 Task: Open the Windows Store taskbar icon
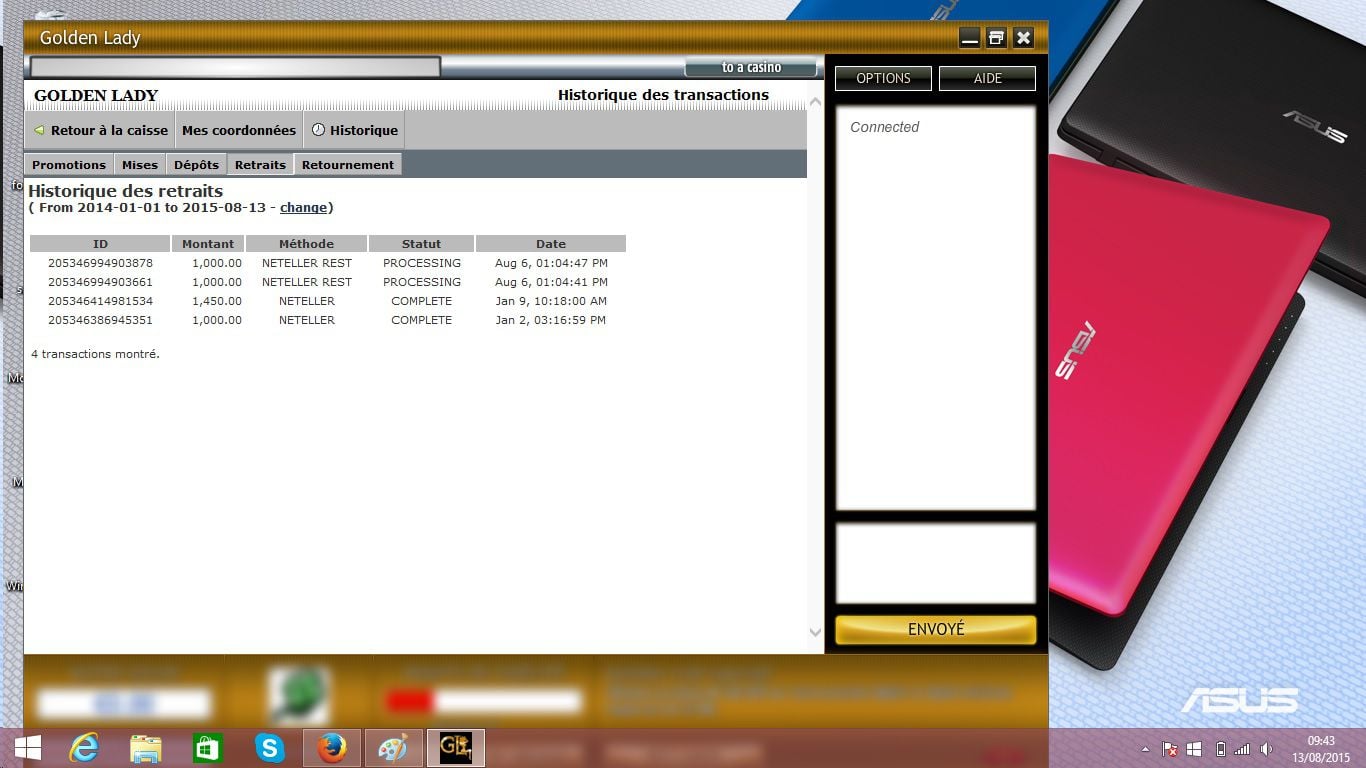(x=208, y=748)
